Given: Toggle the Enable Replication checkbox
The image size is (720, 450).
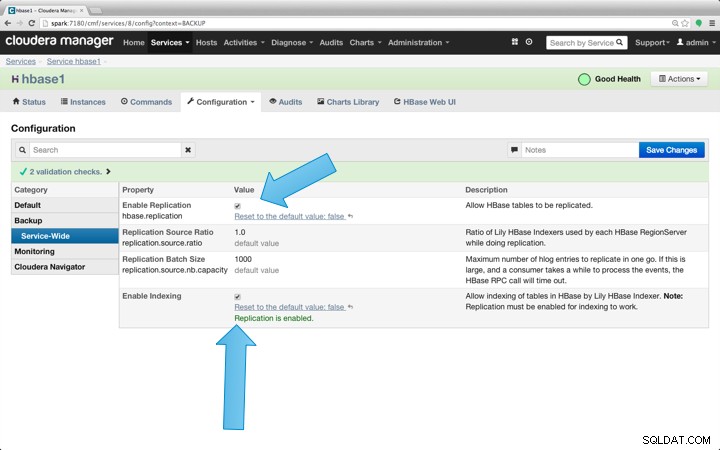Looking at the screenshot, I should [x=237, y=206].
